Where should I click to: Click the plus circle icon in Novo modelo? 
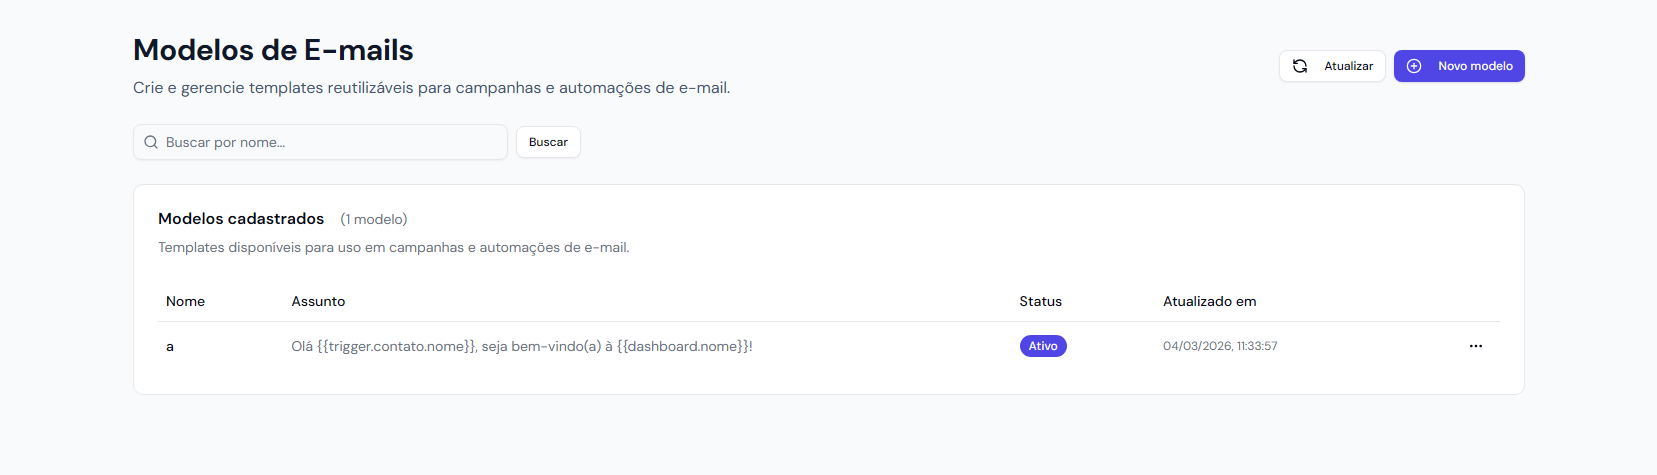tap(1414, 66)
